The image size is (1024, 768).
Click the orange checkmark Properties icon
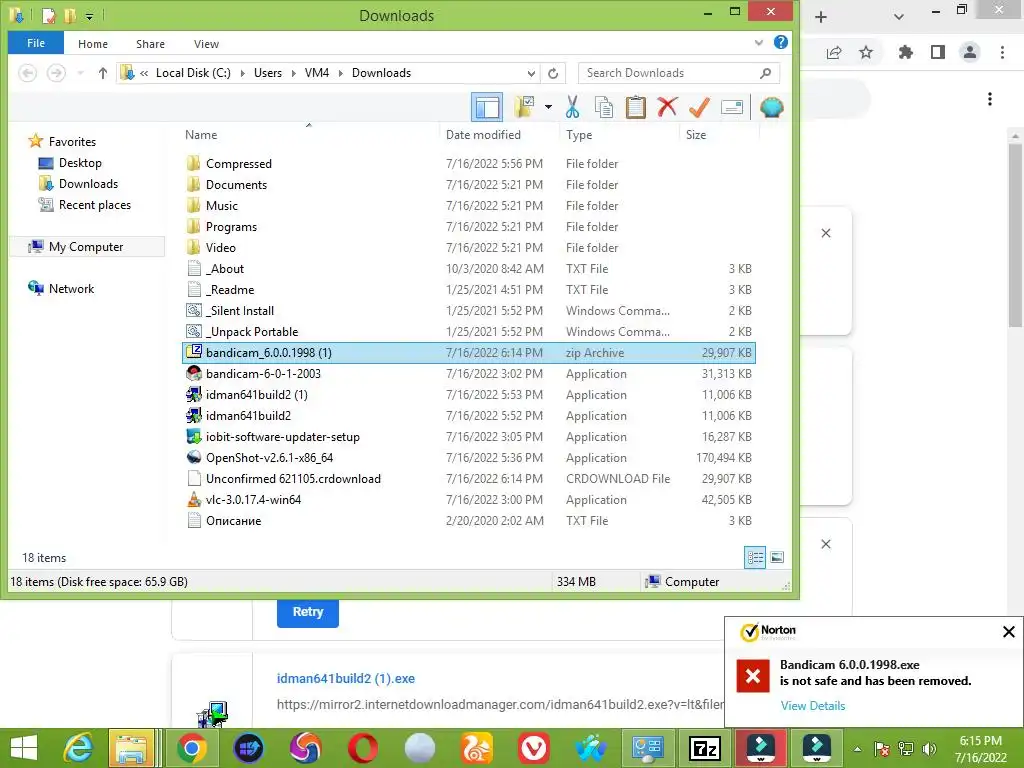[x=699, y=107]
